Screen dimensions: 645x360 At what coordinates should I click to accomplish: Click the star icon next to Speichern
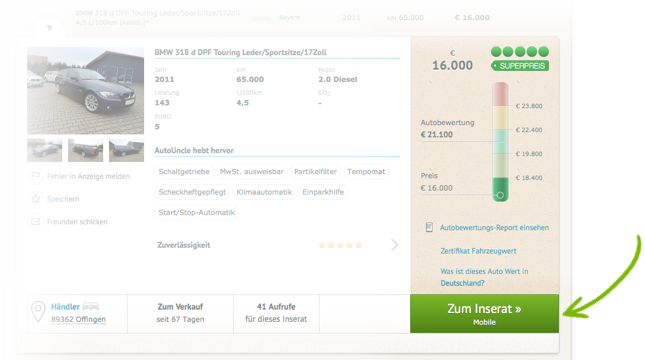tap(36, 199)
